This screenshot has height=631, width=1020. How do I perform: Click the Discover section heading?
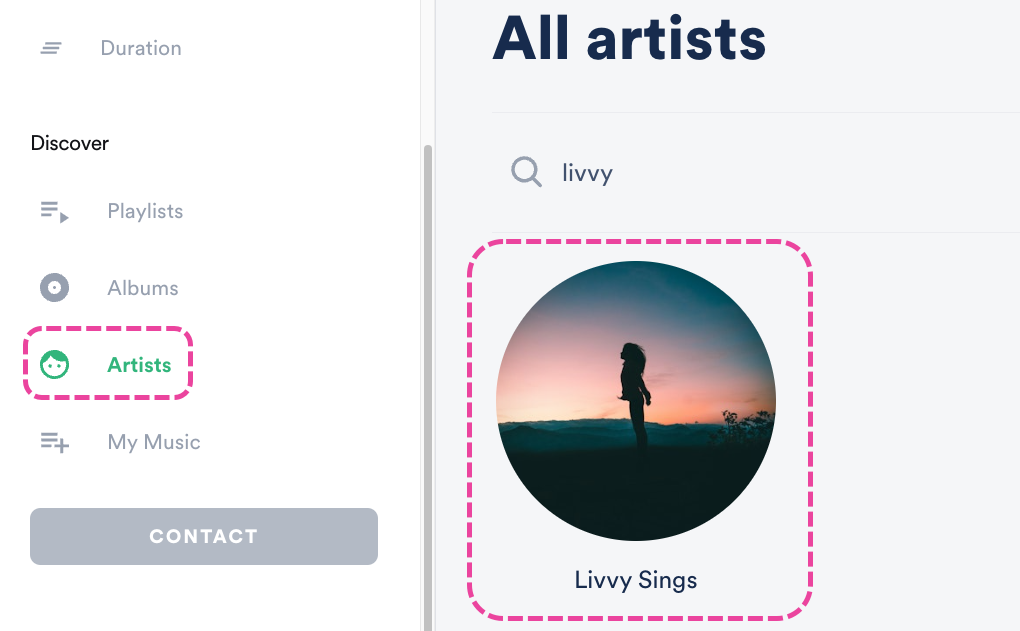coord(70,143)
